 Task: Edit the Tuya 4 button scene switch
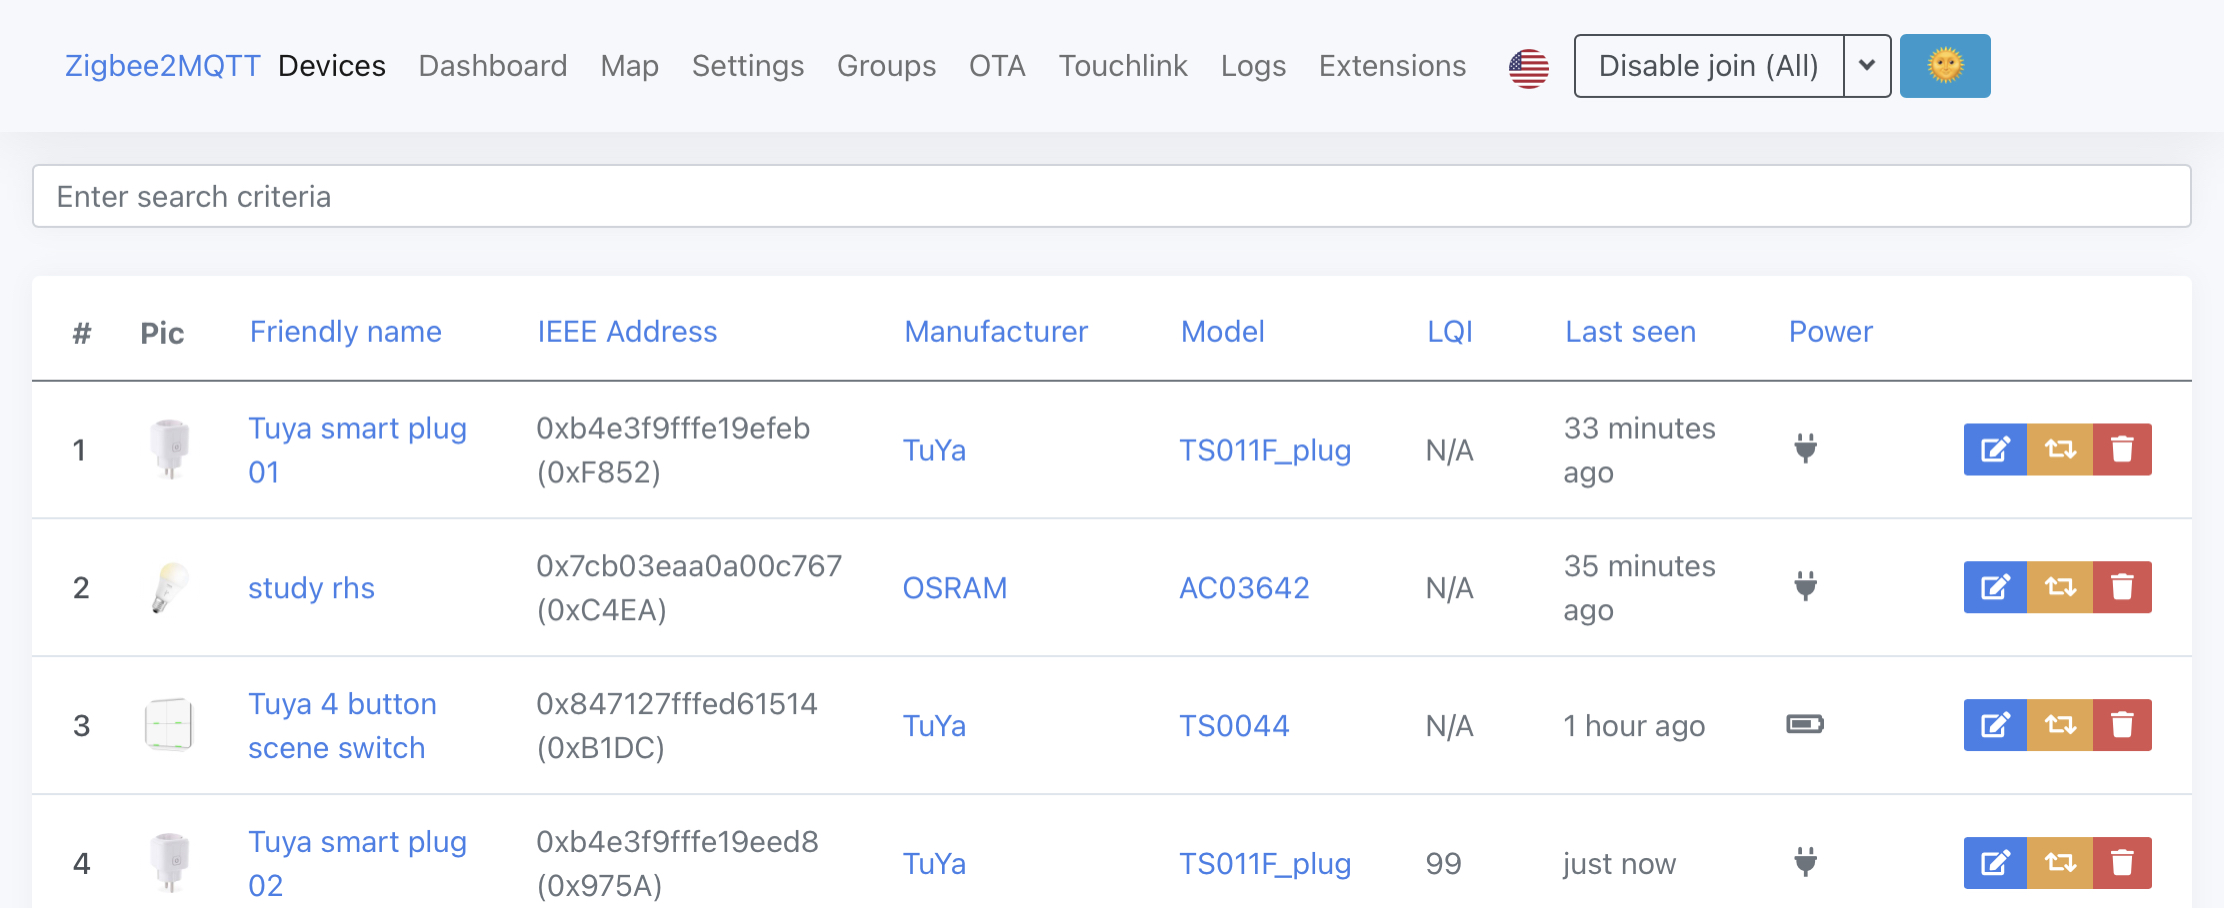[1995, 725]
